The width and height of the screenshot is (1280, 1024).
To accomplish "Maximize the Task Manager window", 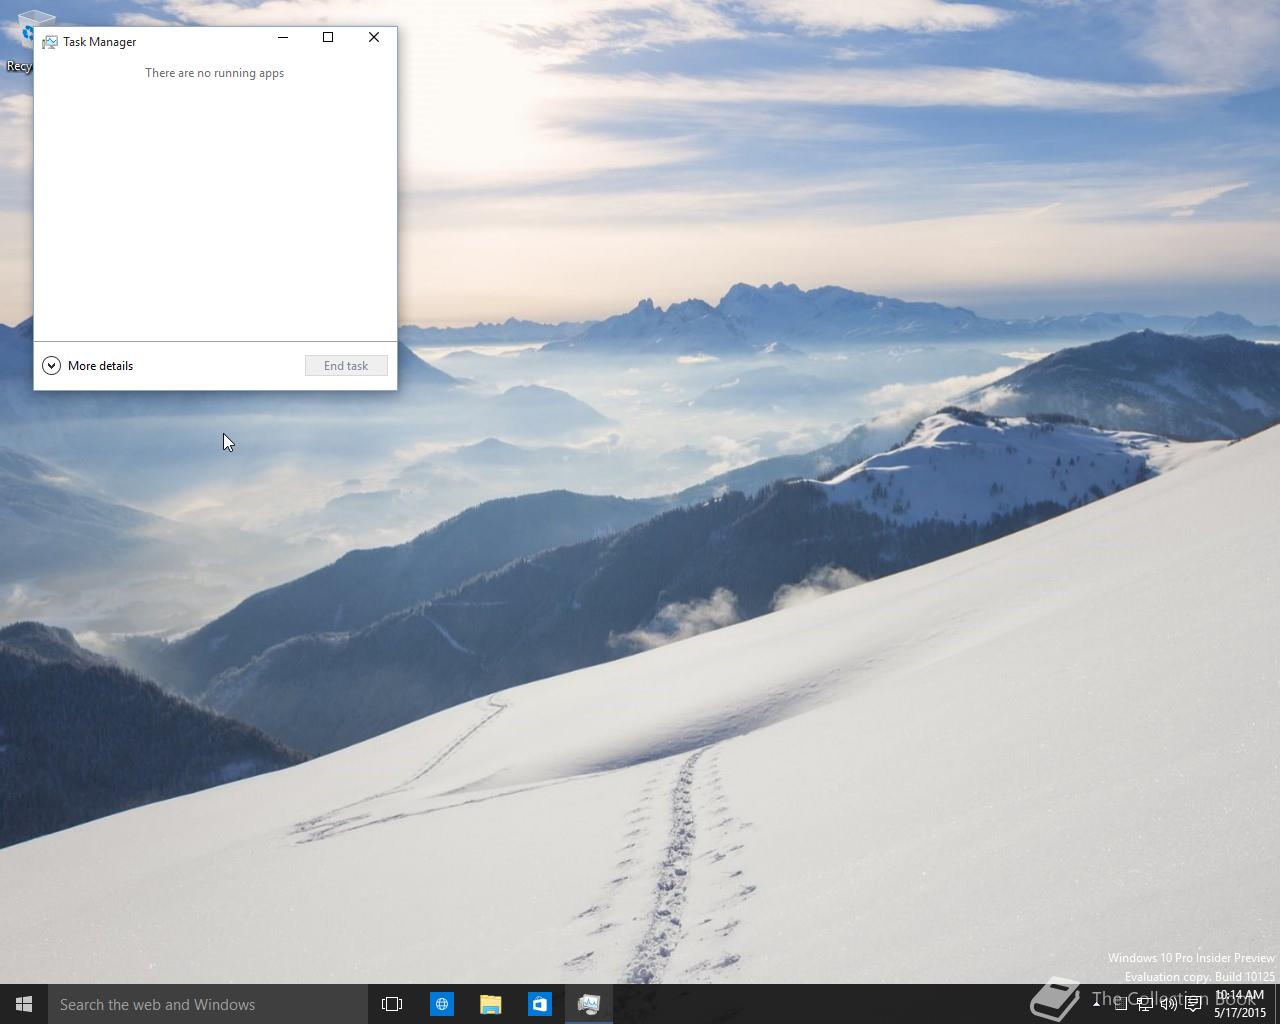I will (x=328, y=38).
